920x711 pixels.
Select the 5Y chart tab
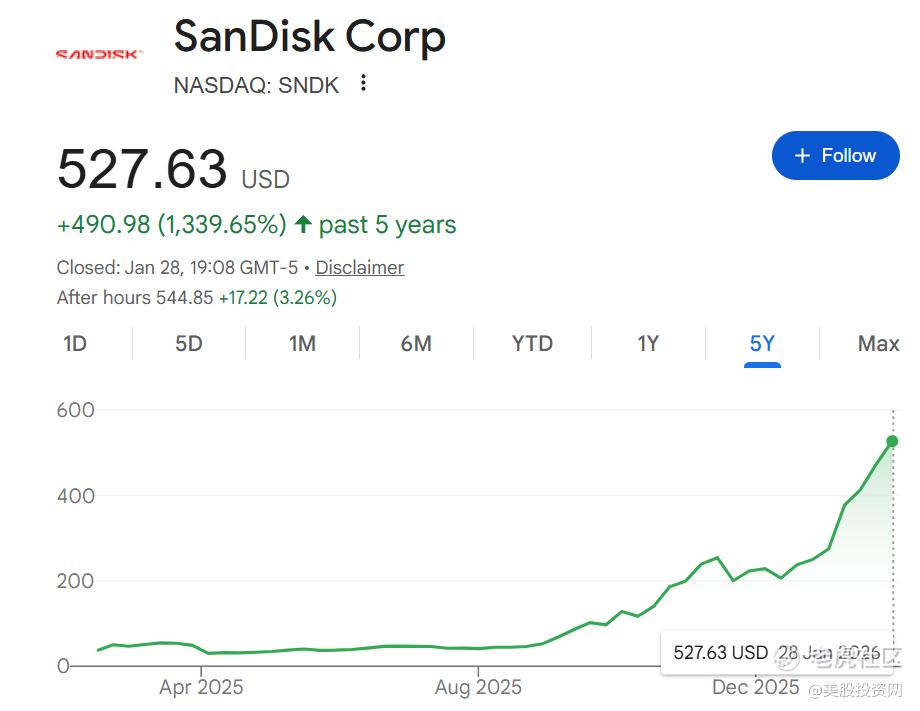(x=762, y=344)
